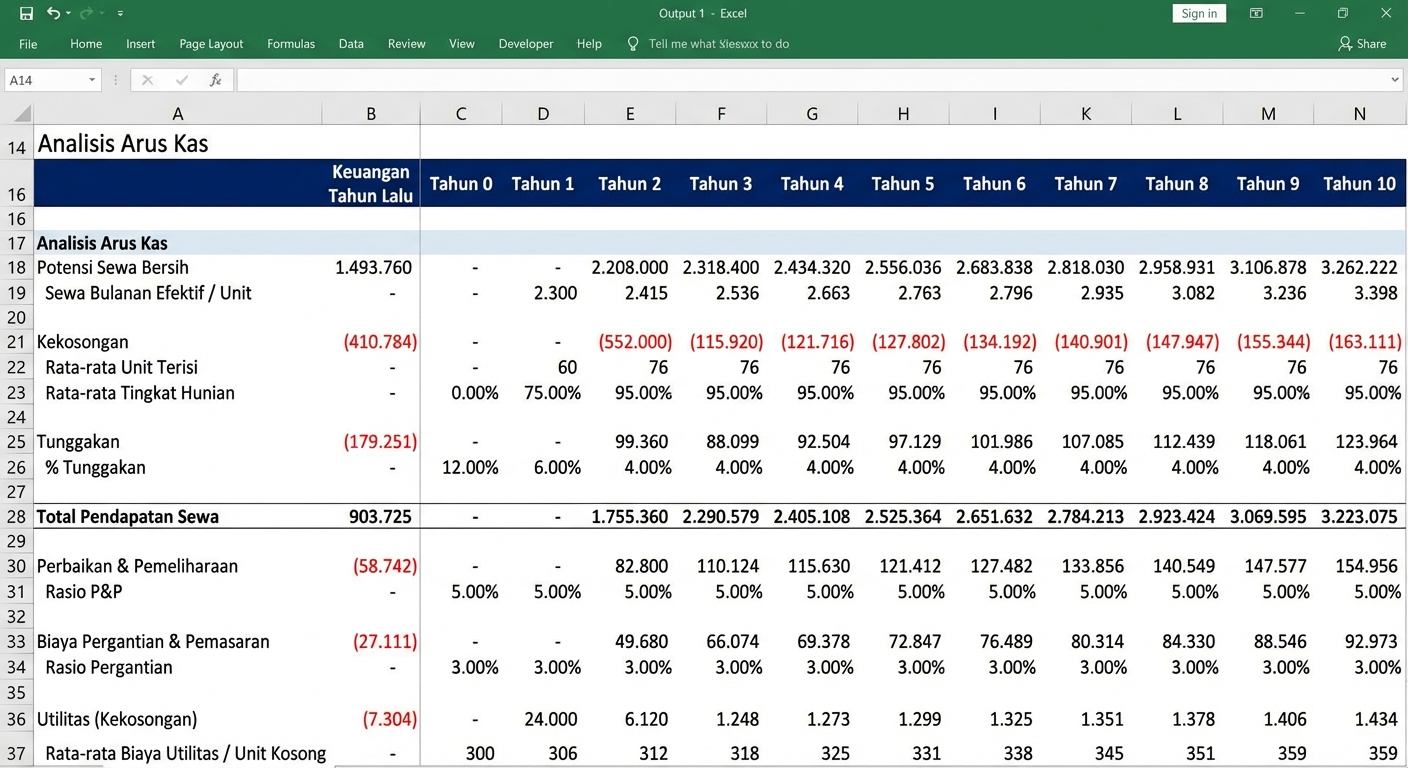Click the Sign in button

pyautogui.click(x=1198, y=13)
